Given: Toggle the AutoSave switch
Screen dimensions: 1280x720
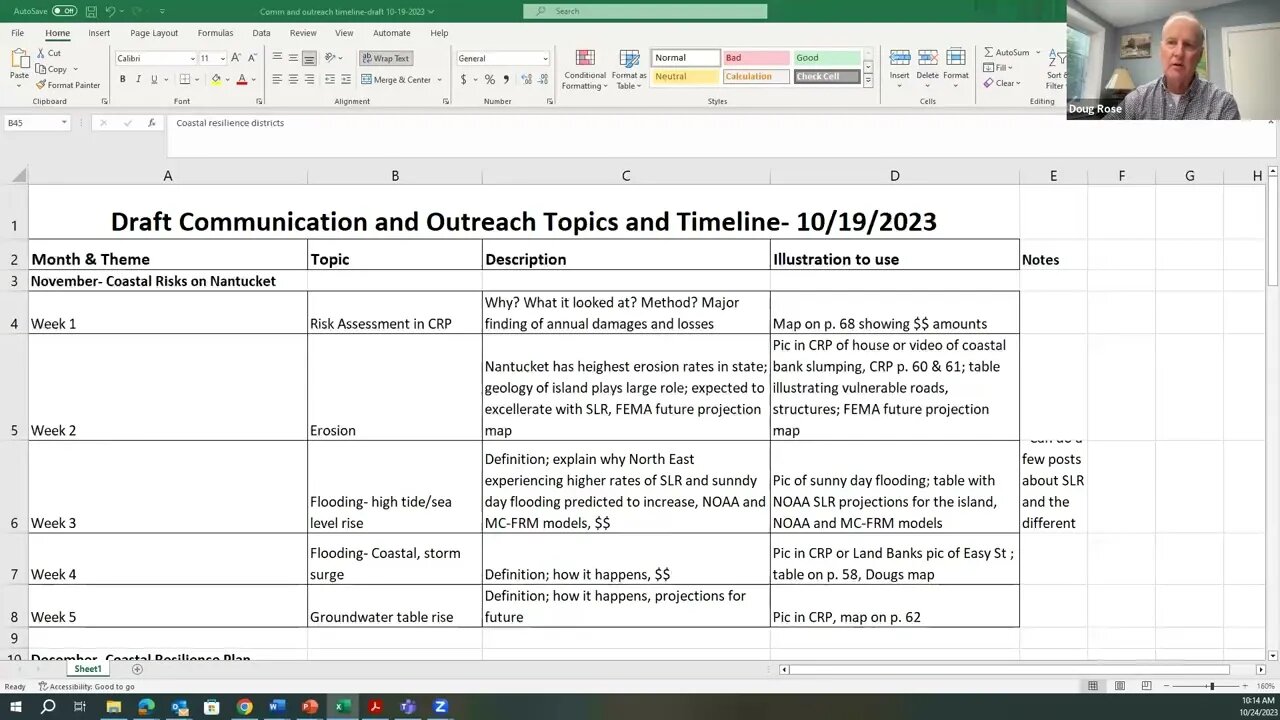Looking at the screenshot, I should [x=64, y=11].
